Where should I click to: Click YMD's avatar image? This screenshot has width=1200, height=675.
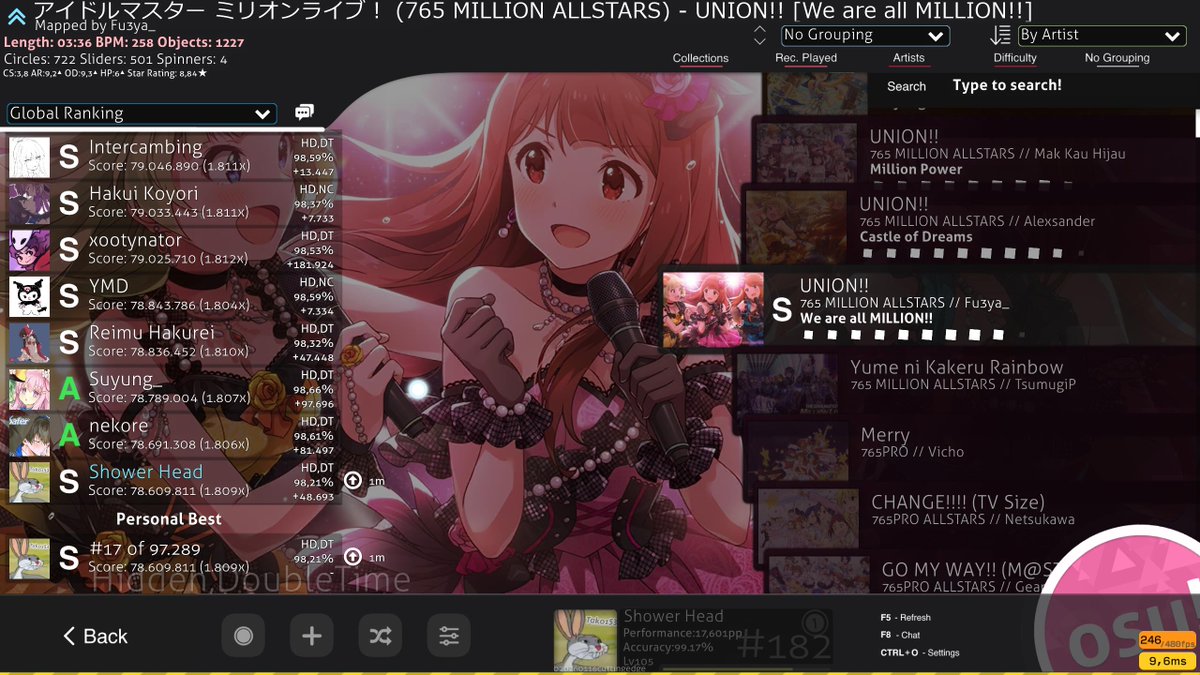coord(29,297)
